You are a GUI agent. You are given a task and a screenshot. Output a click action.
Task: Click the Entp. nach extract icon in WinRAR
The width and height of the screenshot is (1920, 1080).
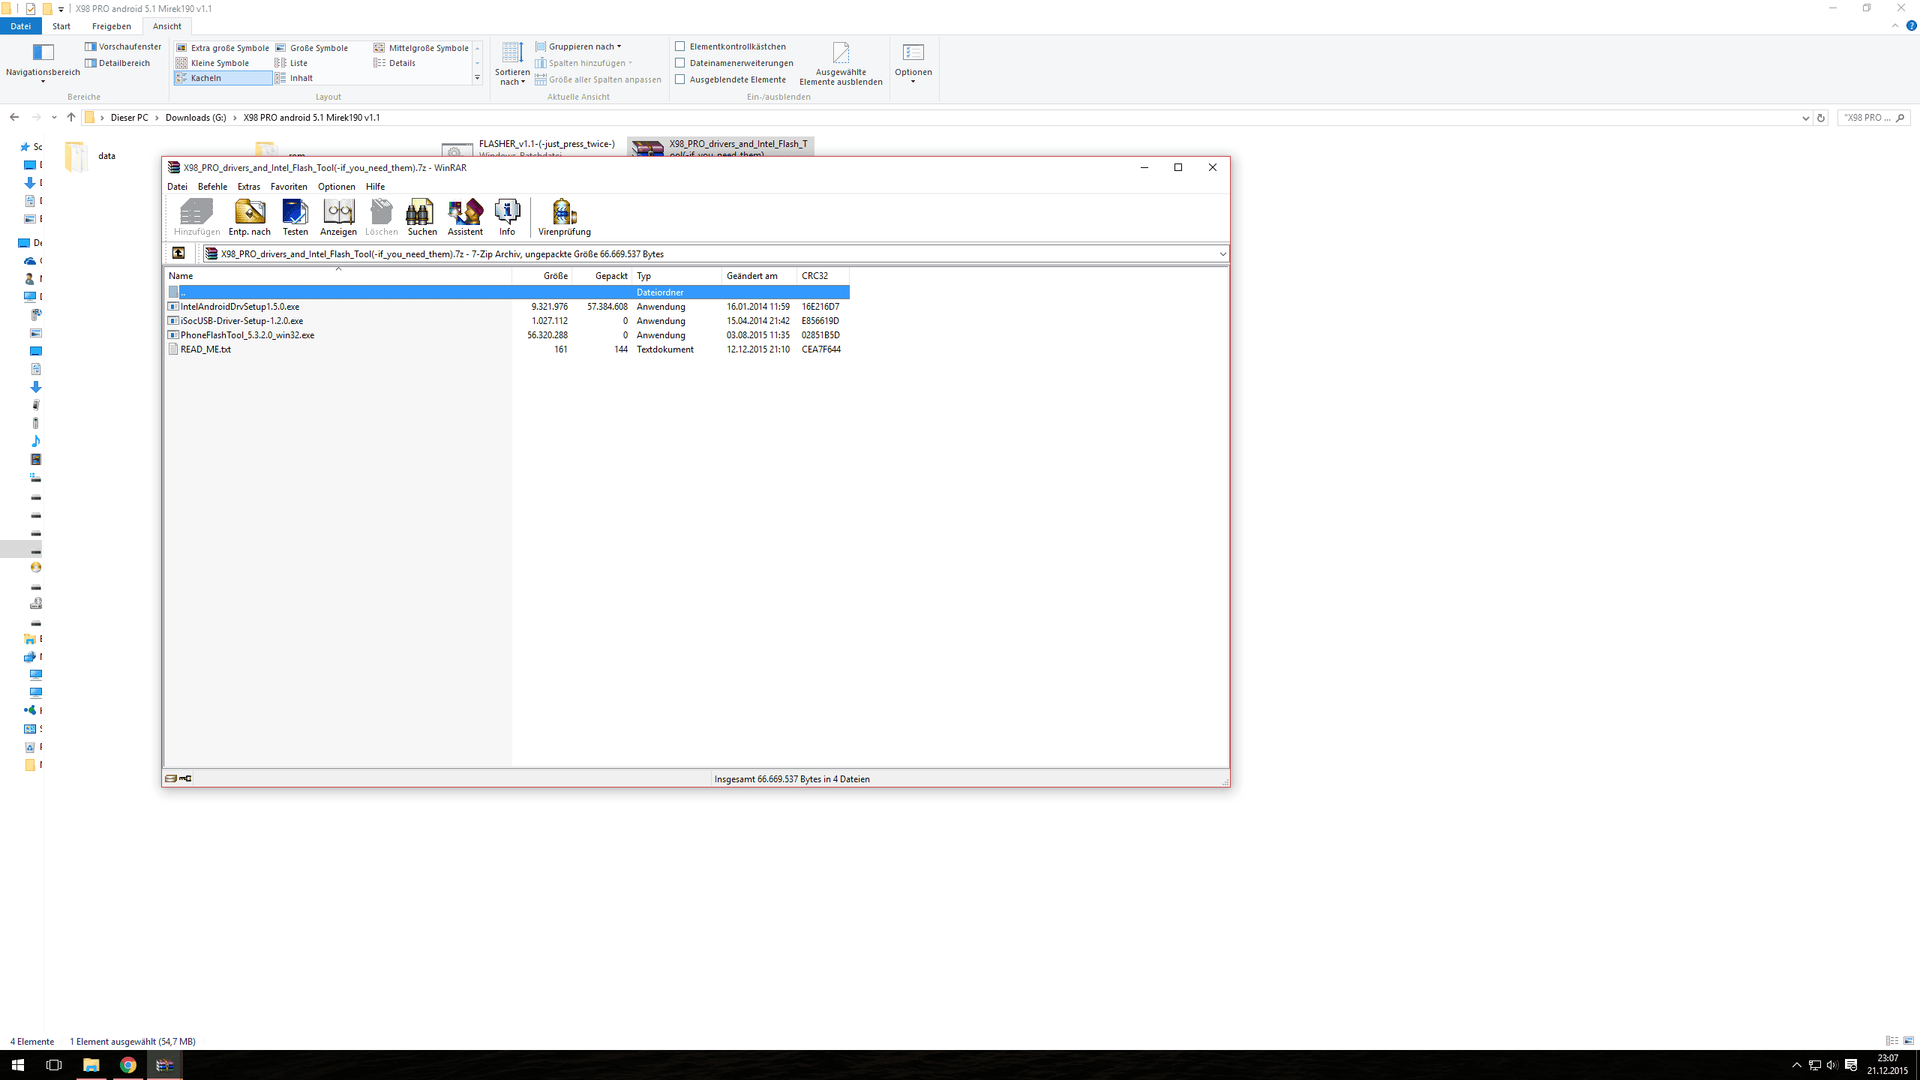pyautogui.click(x=250, y=217)
